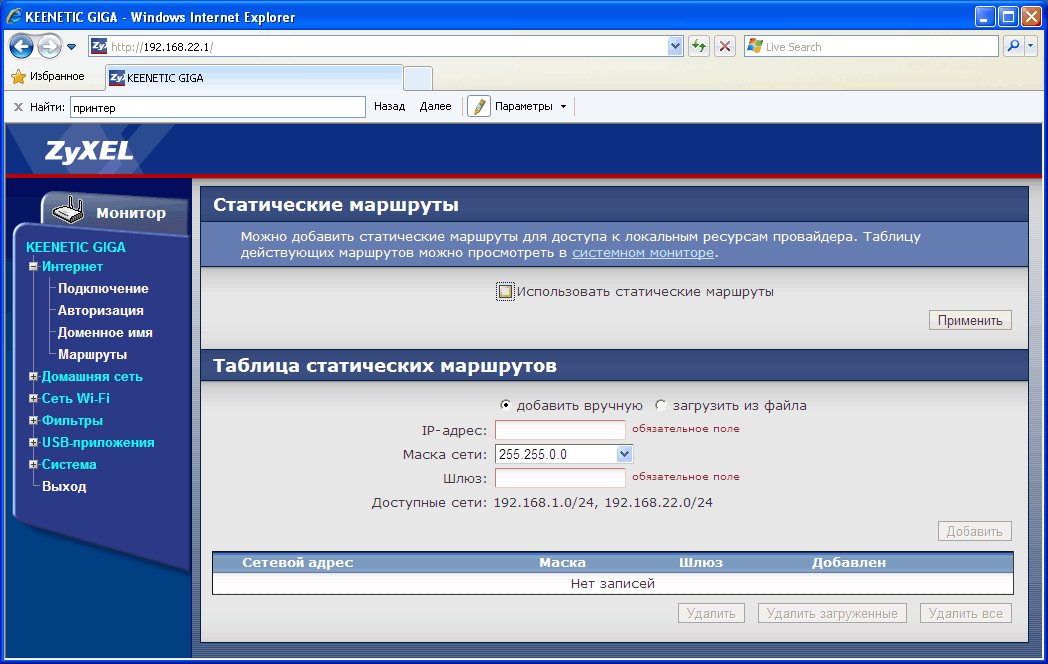This screenshot has width=1048, height=664.
Task: Open the search provider dropdown arrow
Action: [x=1030, y=46]
